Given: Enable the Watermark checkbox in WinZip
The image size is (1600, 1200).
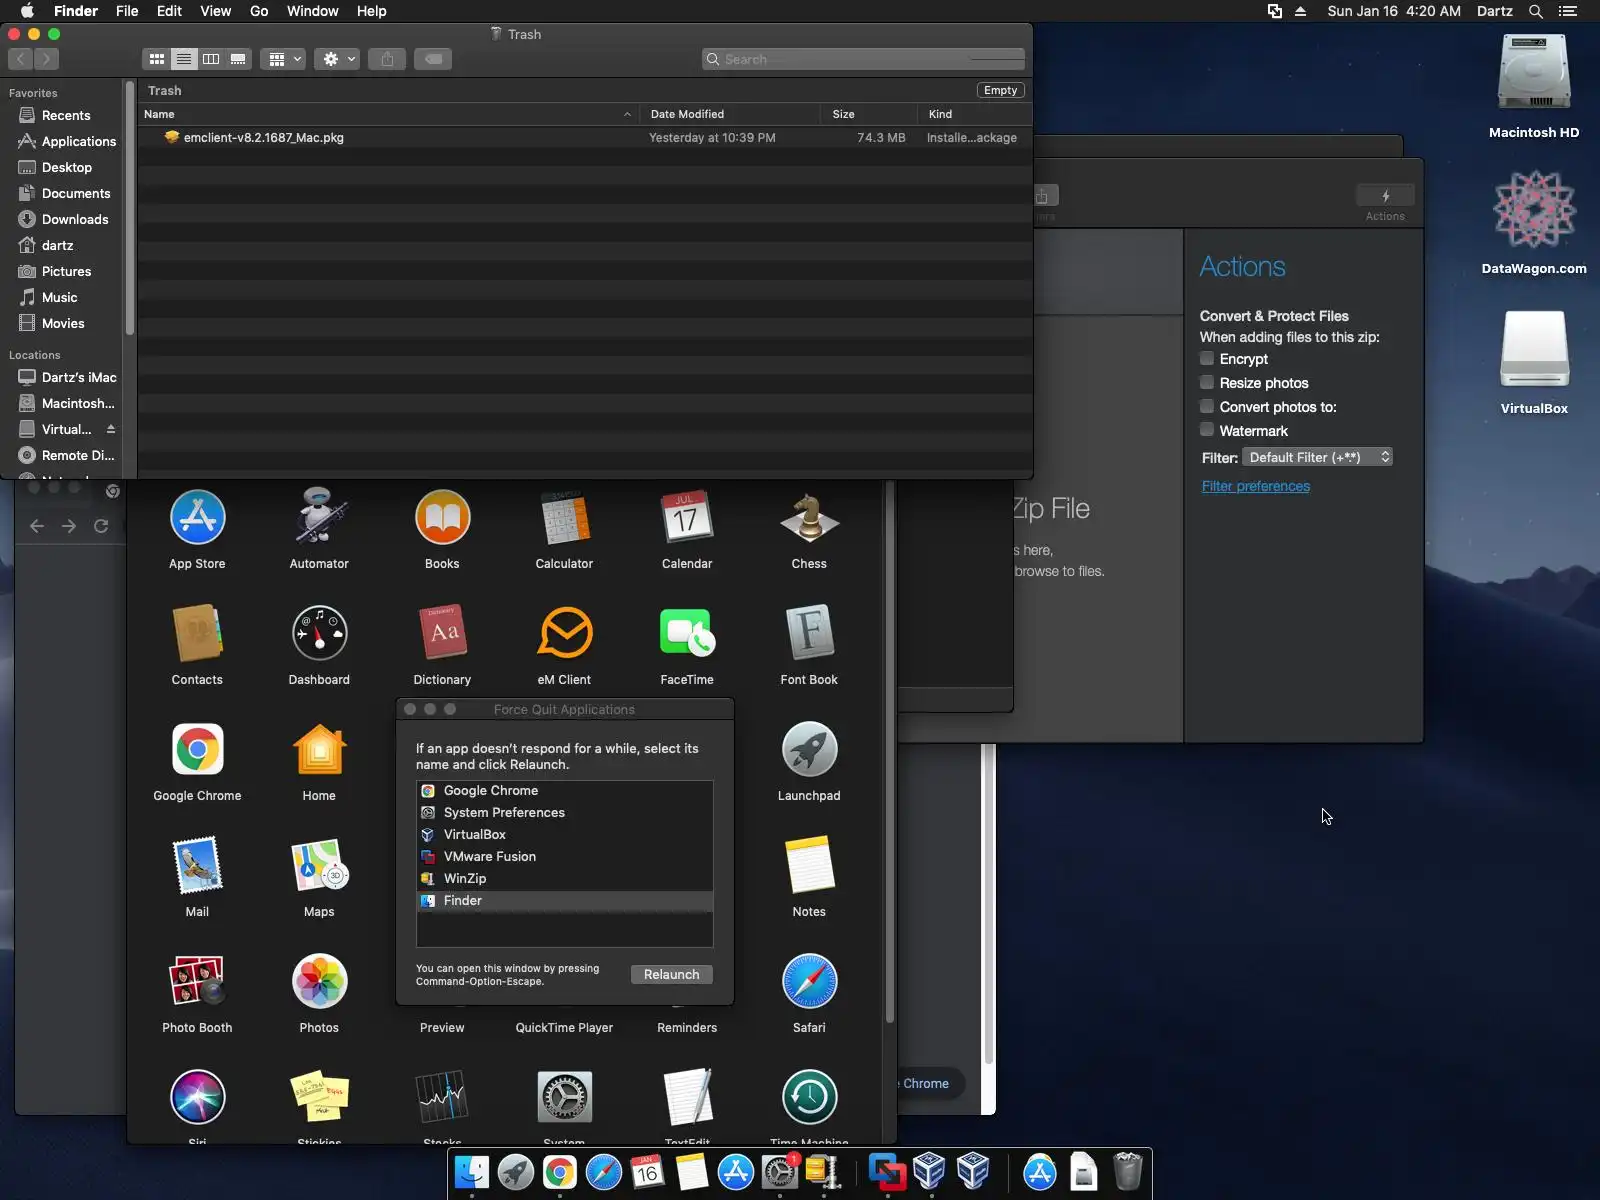Looking at the screenshot, I should (1207, 430).
